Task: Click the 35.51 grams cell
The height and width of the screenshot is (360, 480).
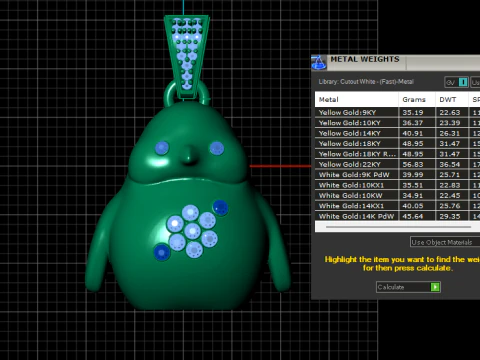Action: [x=417, y=185]
